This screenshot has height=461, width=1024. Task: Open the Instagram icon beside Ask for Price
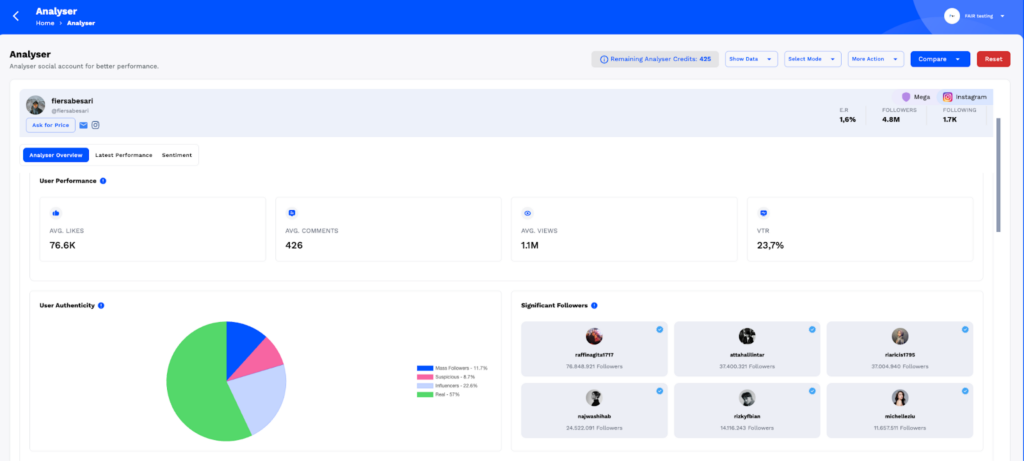(96, 125)
